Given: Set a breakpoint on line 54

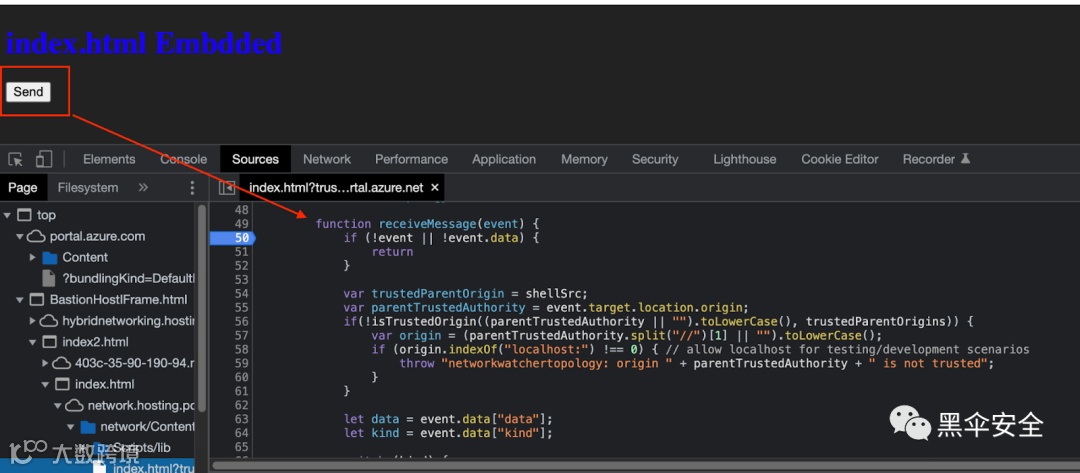Looking at the screenshot, I should click(241, 293).
